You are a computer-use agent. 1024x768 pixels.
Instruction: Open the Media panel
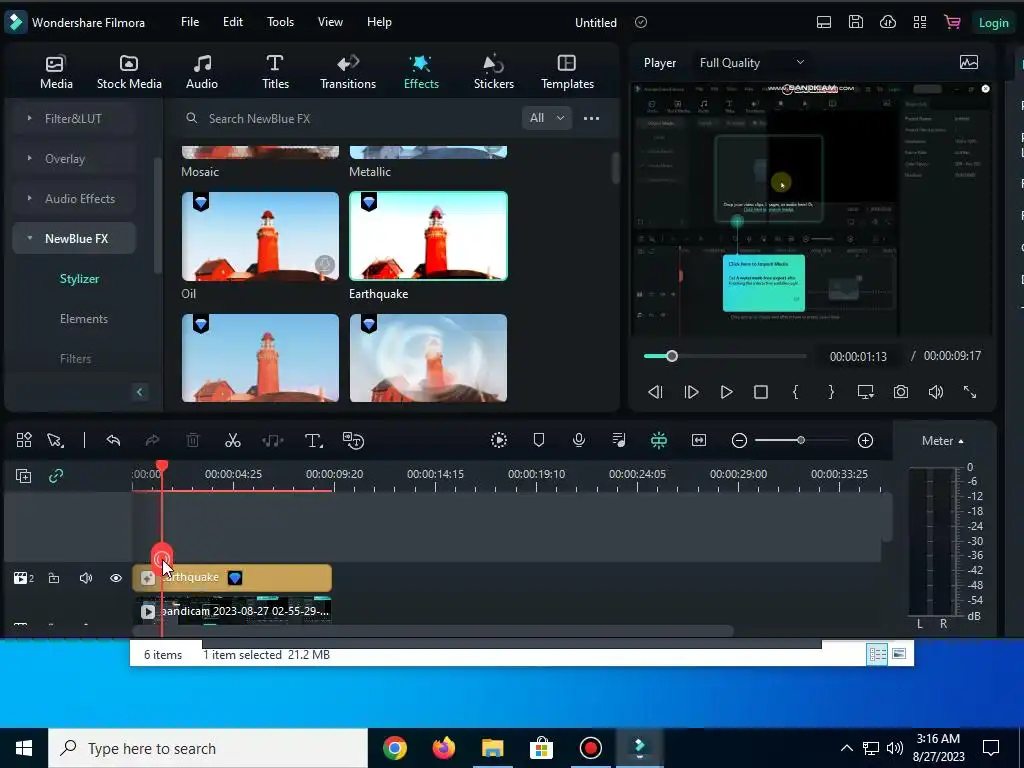pos(56,72)
